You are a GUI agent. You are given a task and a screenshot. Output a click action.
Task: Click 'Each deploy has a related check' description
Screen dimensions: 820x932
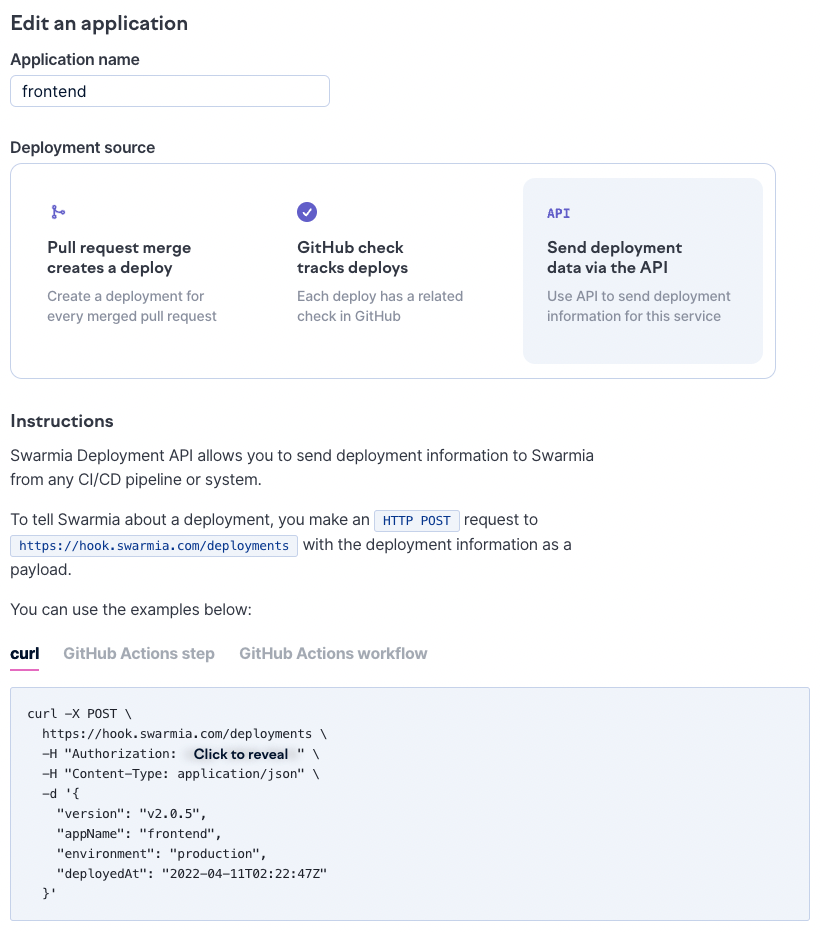[x=380, y=306]
